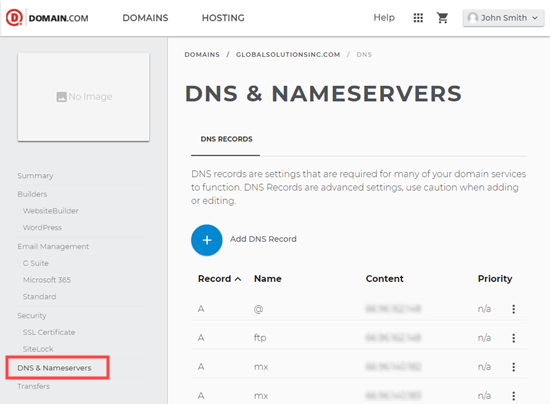Image resolution: width=550 pixels, height=404 pixels.
Task: Open the shopping cart
Action: pyautogui.click(x=442, y=18)
